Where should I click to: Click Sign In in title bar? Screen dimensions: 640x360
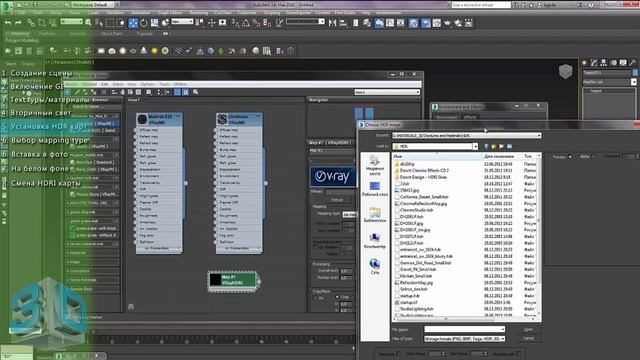click(549, 5)
